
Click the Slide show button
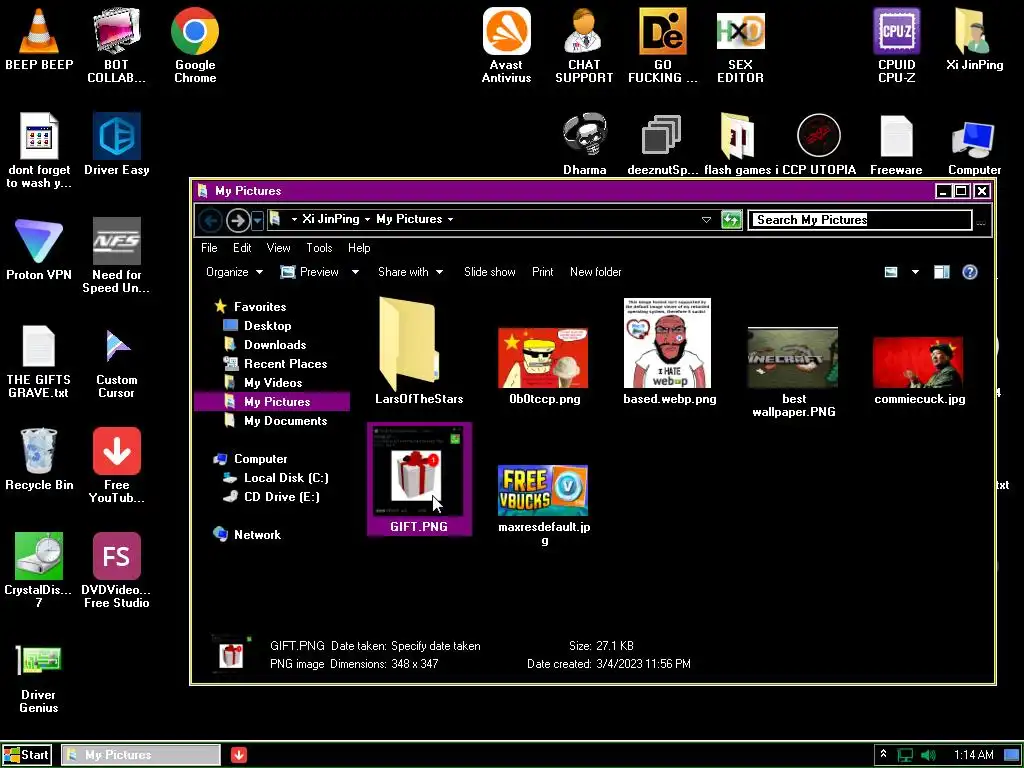489,272
